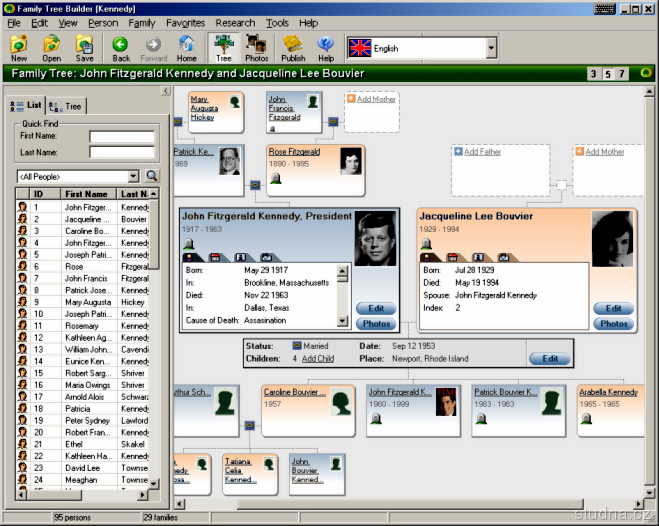Click the New family tree toolbar icon
Image resolution: width=659 pixels, height=526 pixels.
coord(19,47)
